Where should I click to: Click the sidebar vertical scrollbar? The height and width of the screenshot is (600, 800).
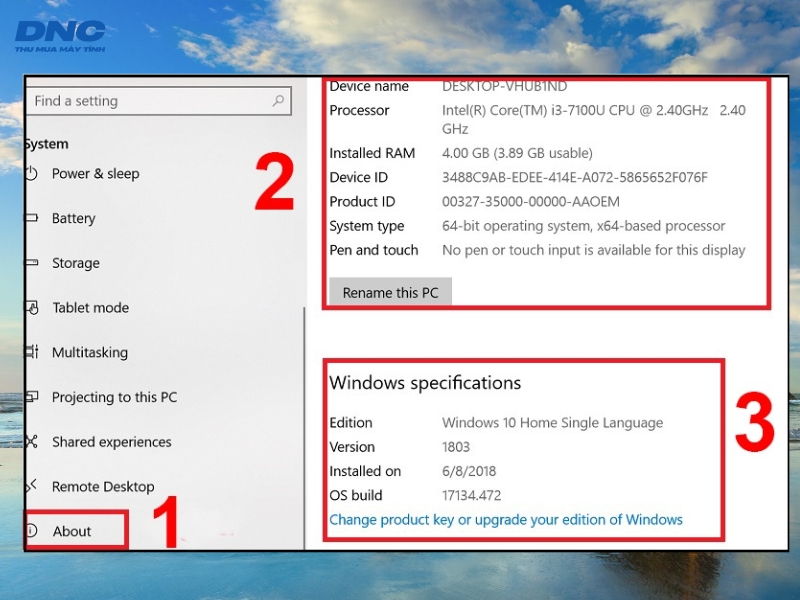tap(304, 428)
